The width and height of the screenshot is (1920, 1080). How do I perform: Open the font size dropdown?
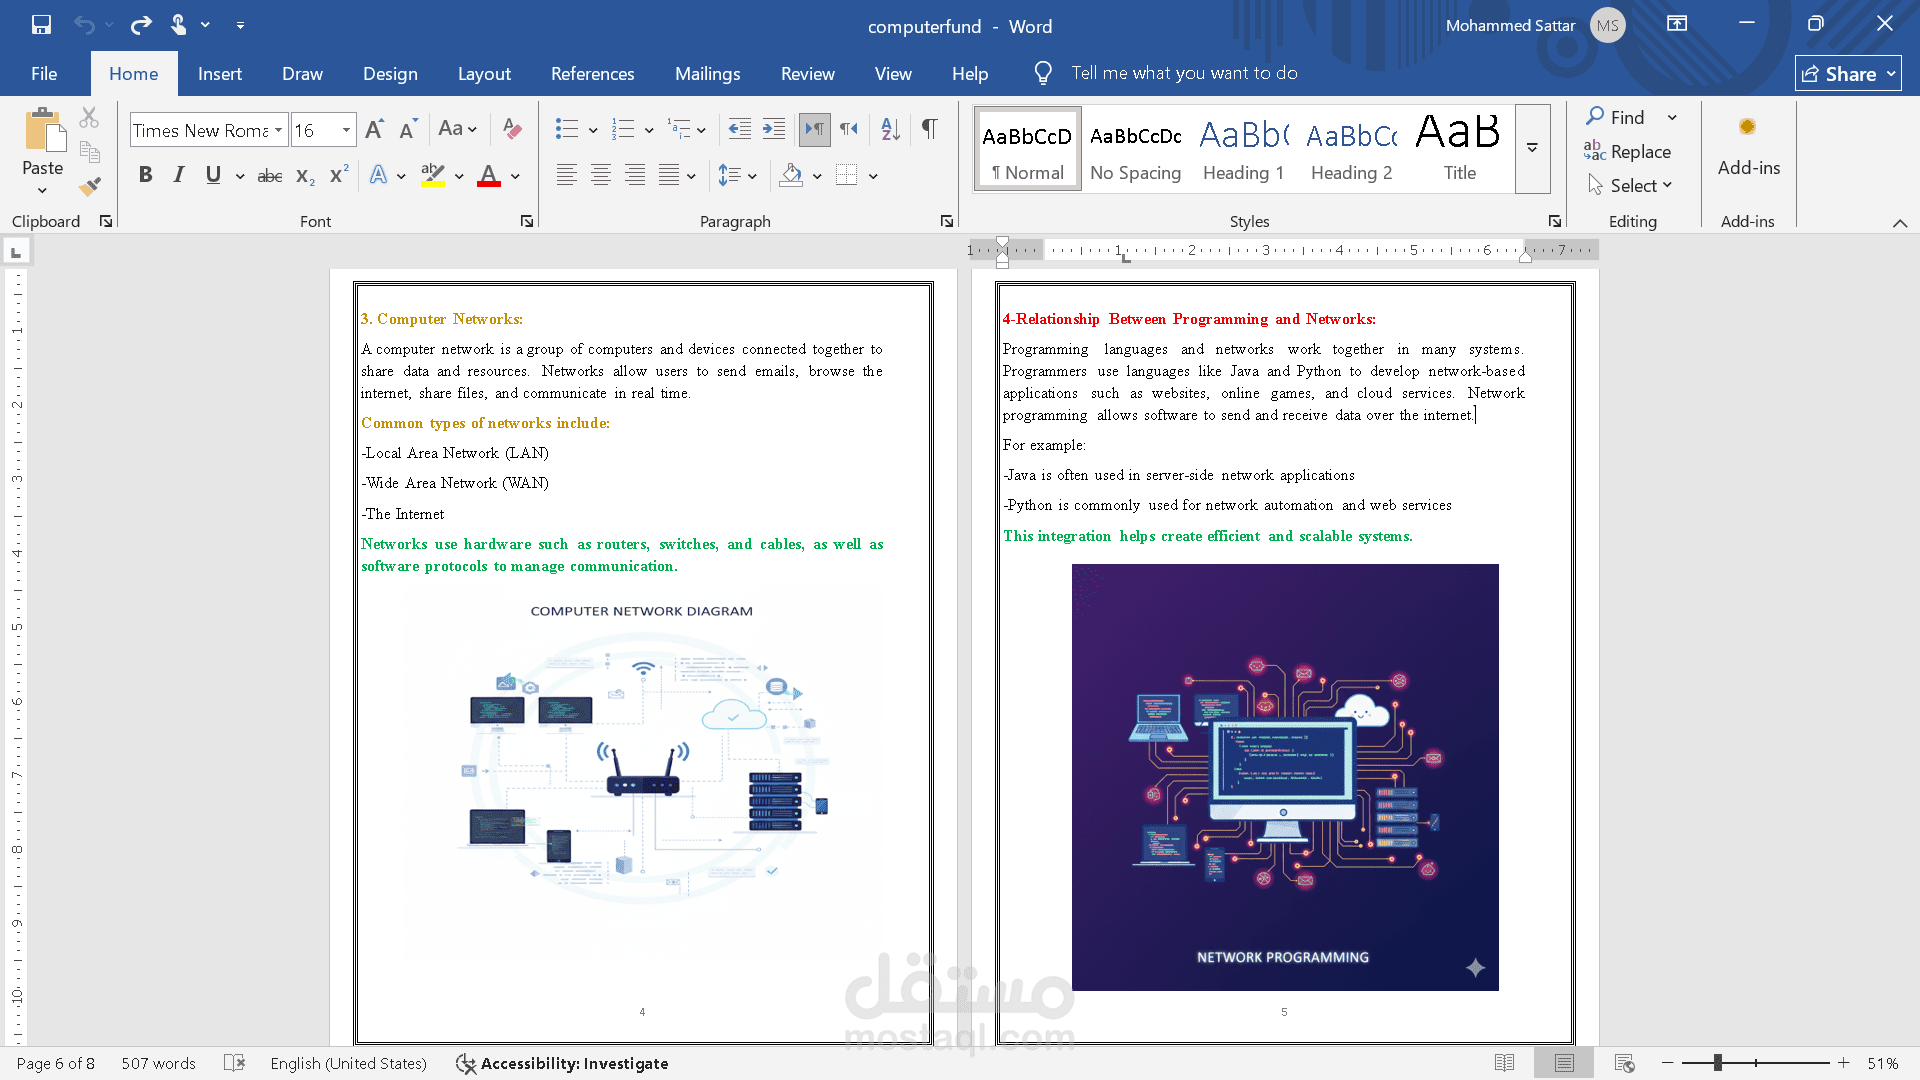coord(346,130)
